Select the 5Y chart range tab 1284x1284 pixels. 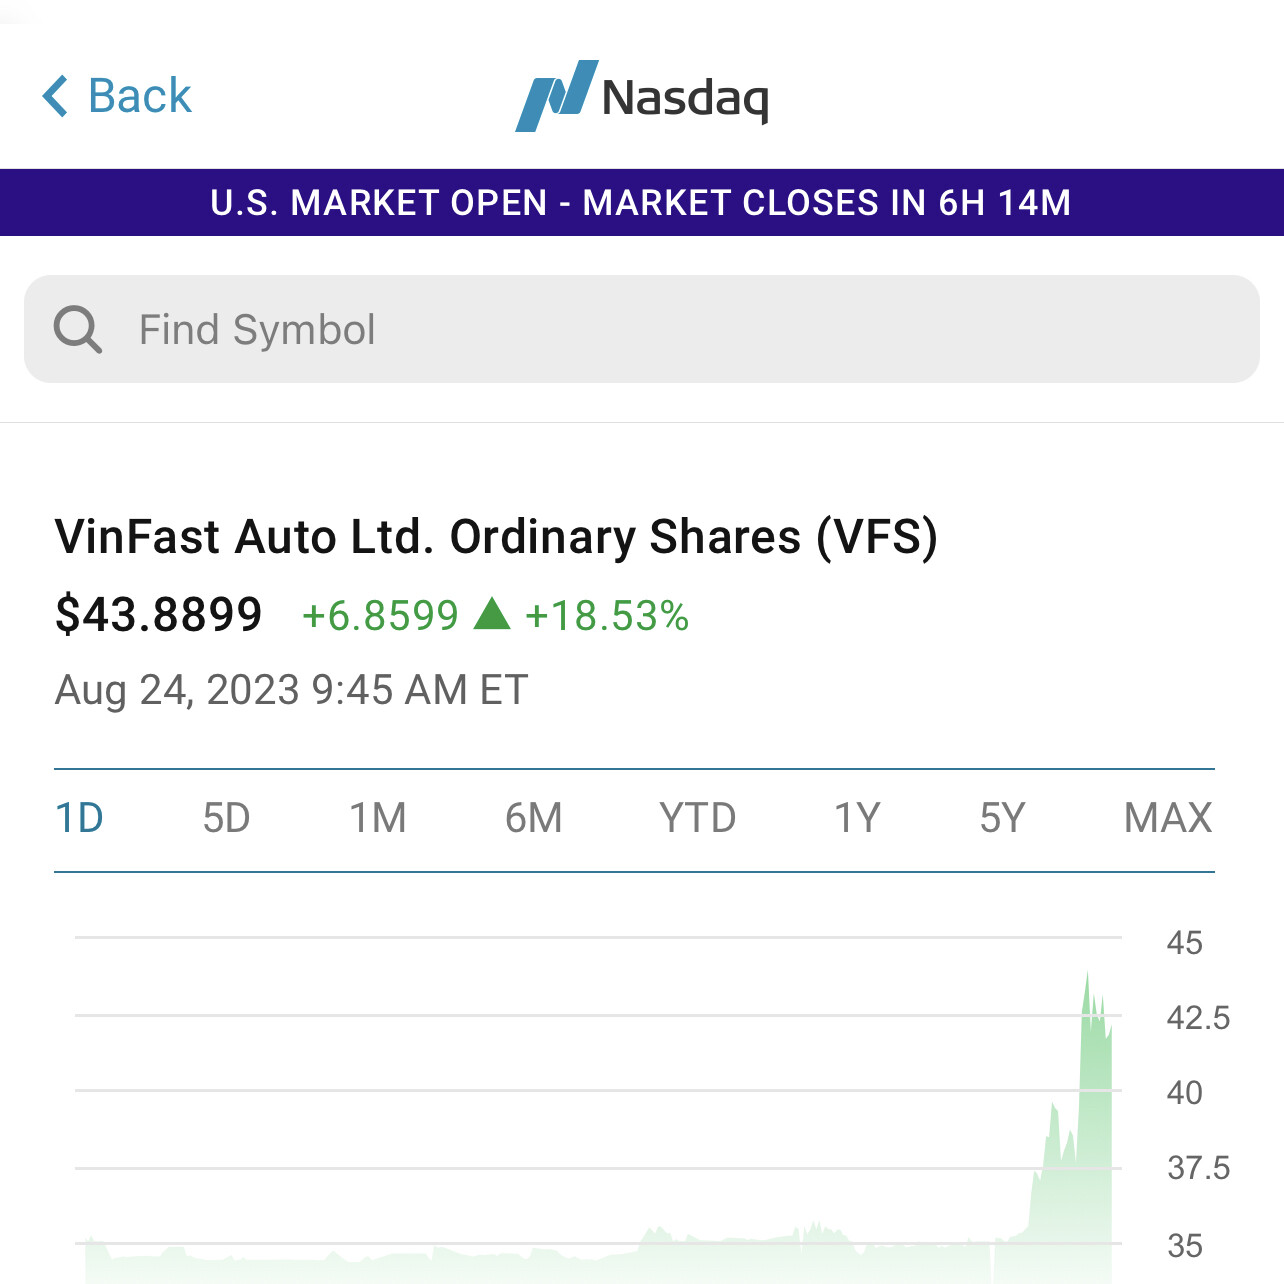[x=1002, y=819]
